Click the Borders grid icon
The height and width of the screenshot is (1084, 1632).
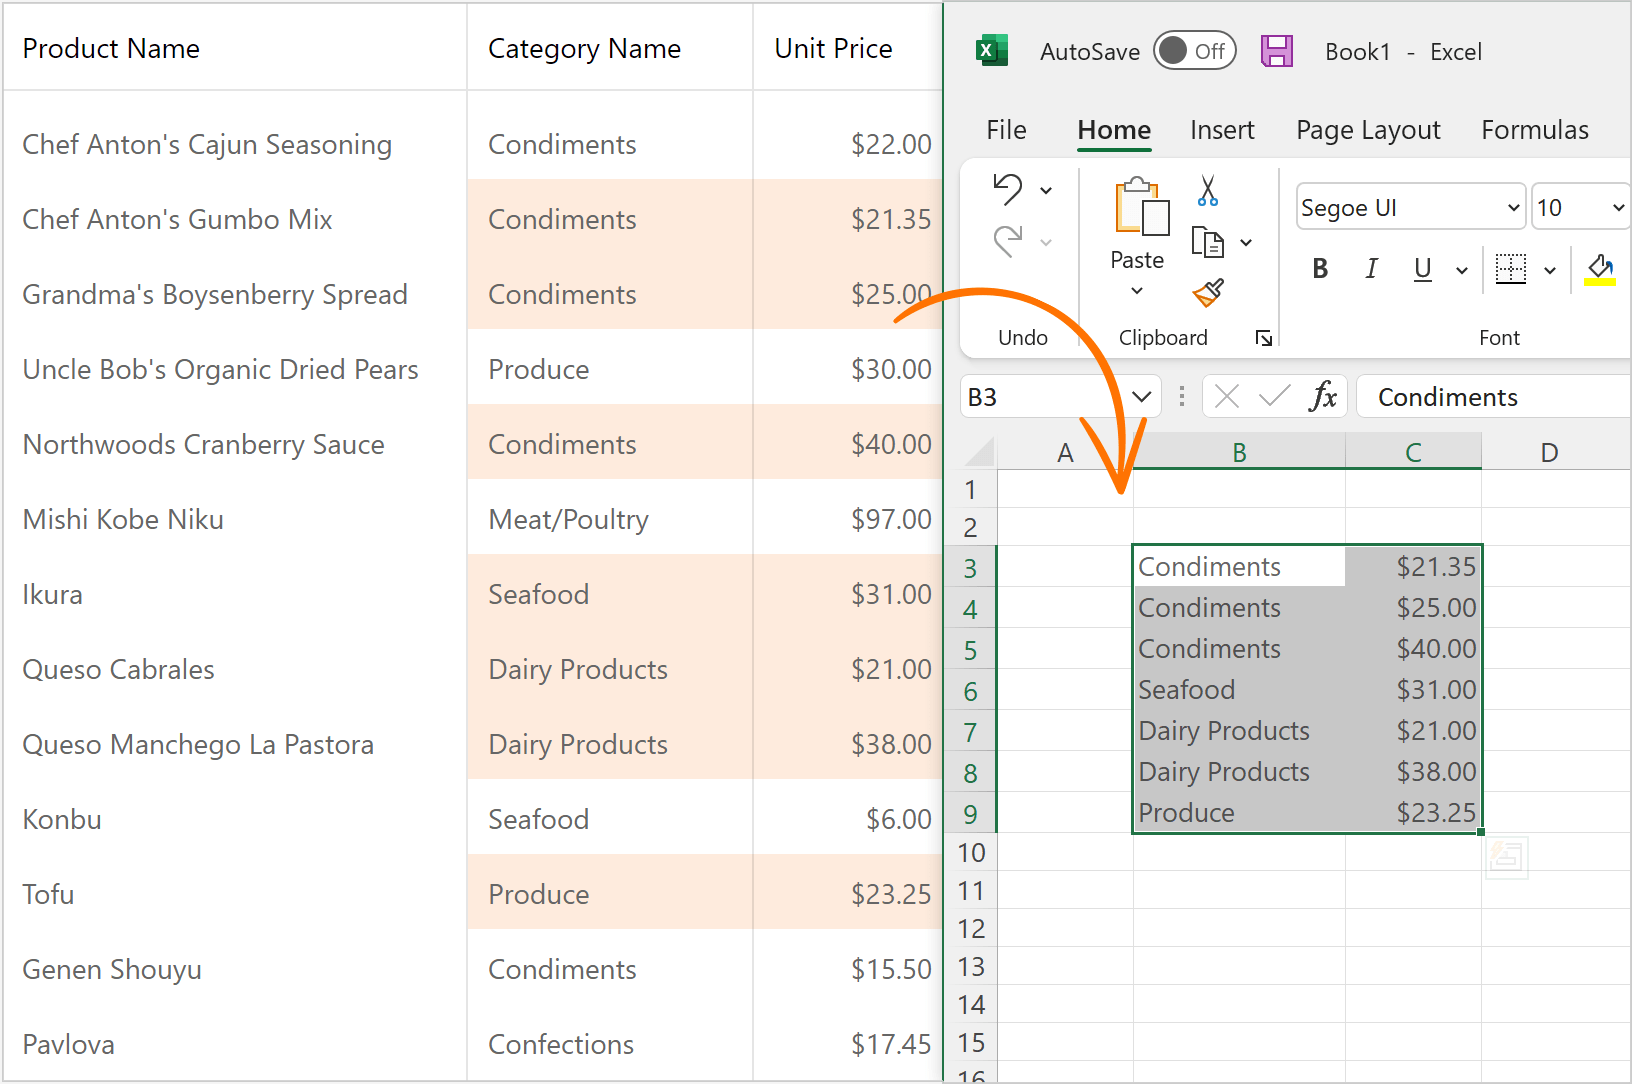click(1510, 269)
